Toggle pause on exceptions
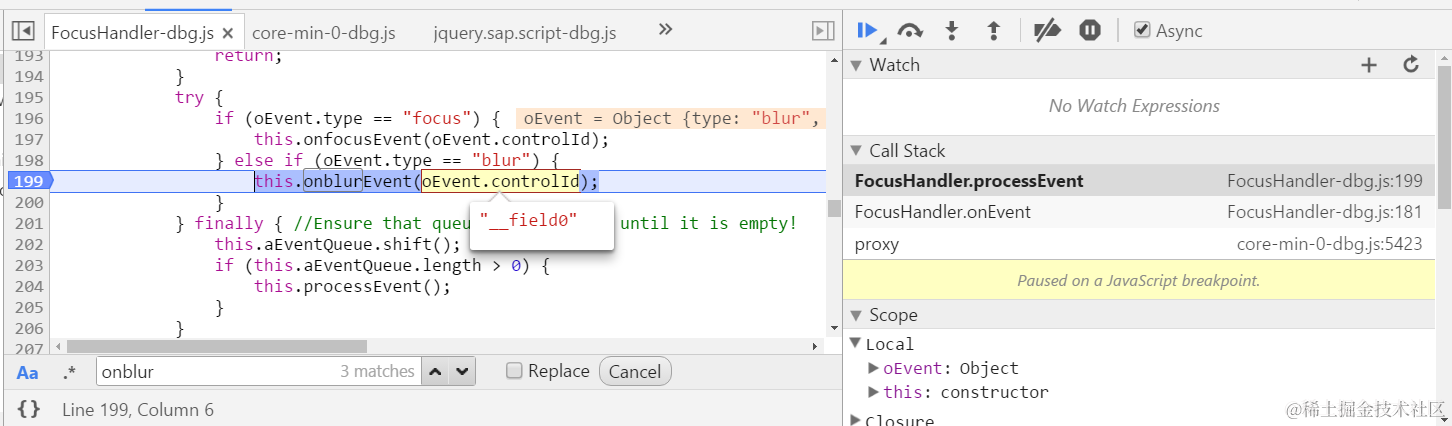This screenshot has width=1452, height=426. pyautogui.click(x=1090, y=31)
